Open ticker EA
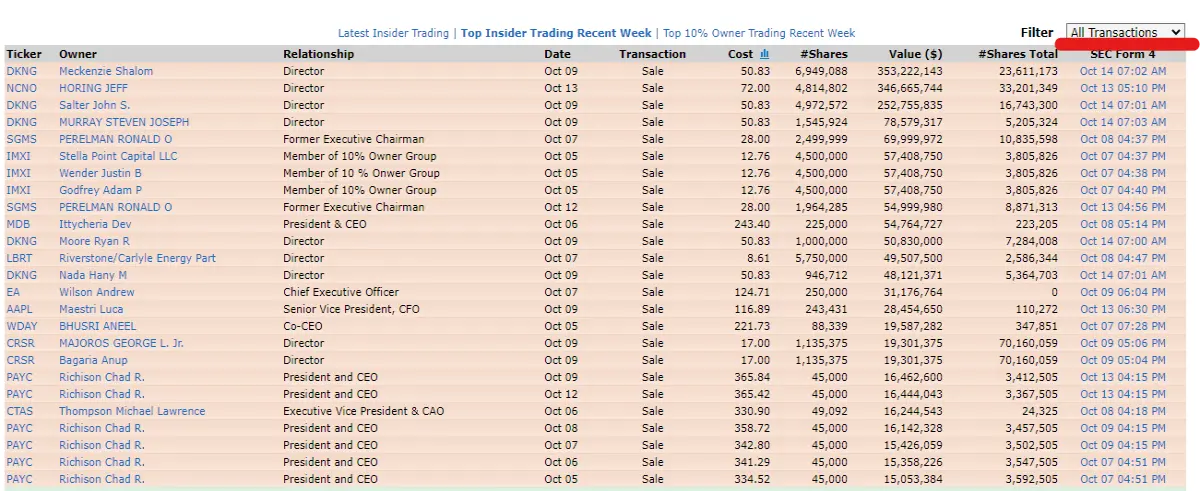 tap(13, 292)
